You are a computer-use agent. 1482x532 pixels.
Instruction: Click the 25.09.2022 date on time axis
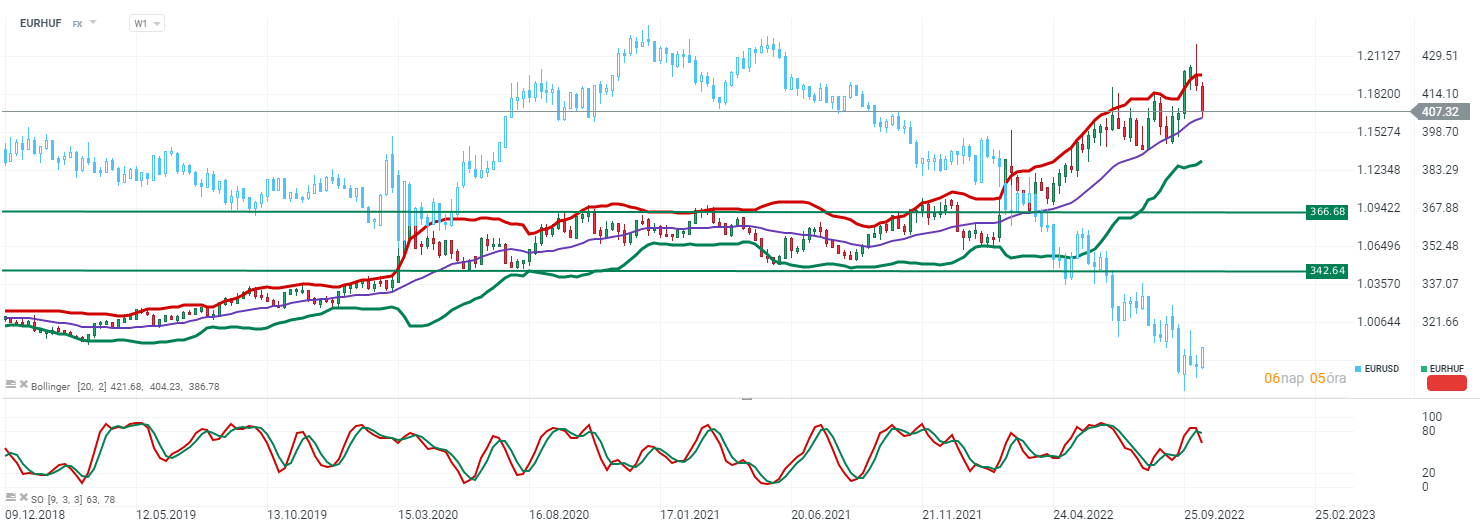click(x=1214, y=514)
